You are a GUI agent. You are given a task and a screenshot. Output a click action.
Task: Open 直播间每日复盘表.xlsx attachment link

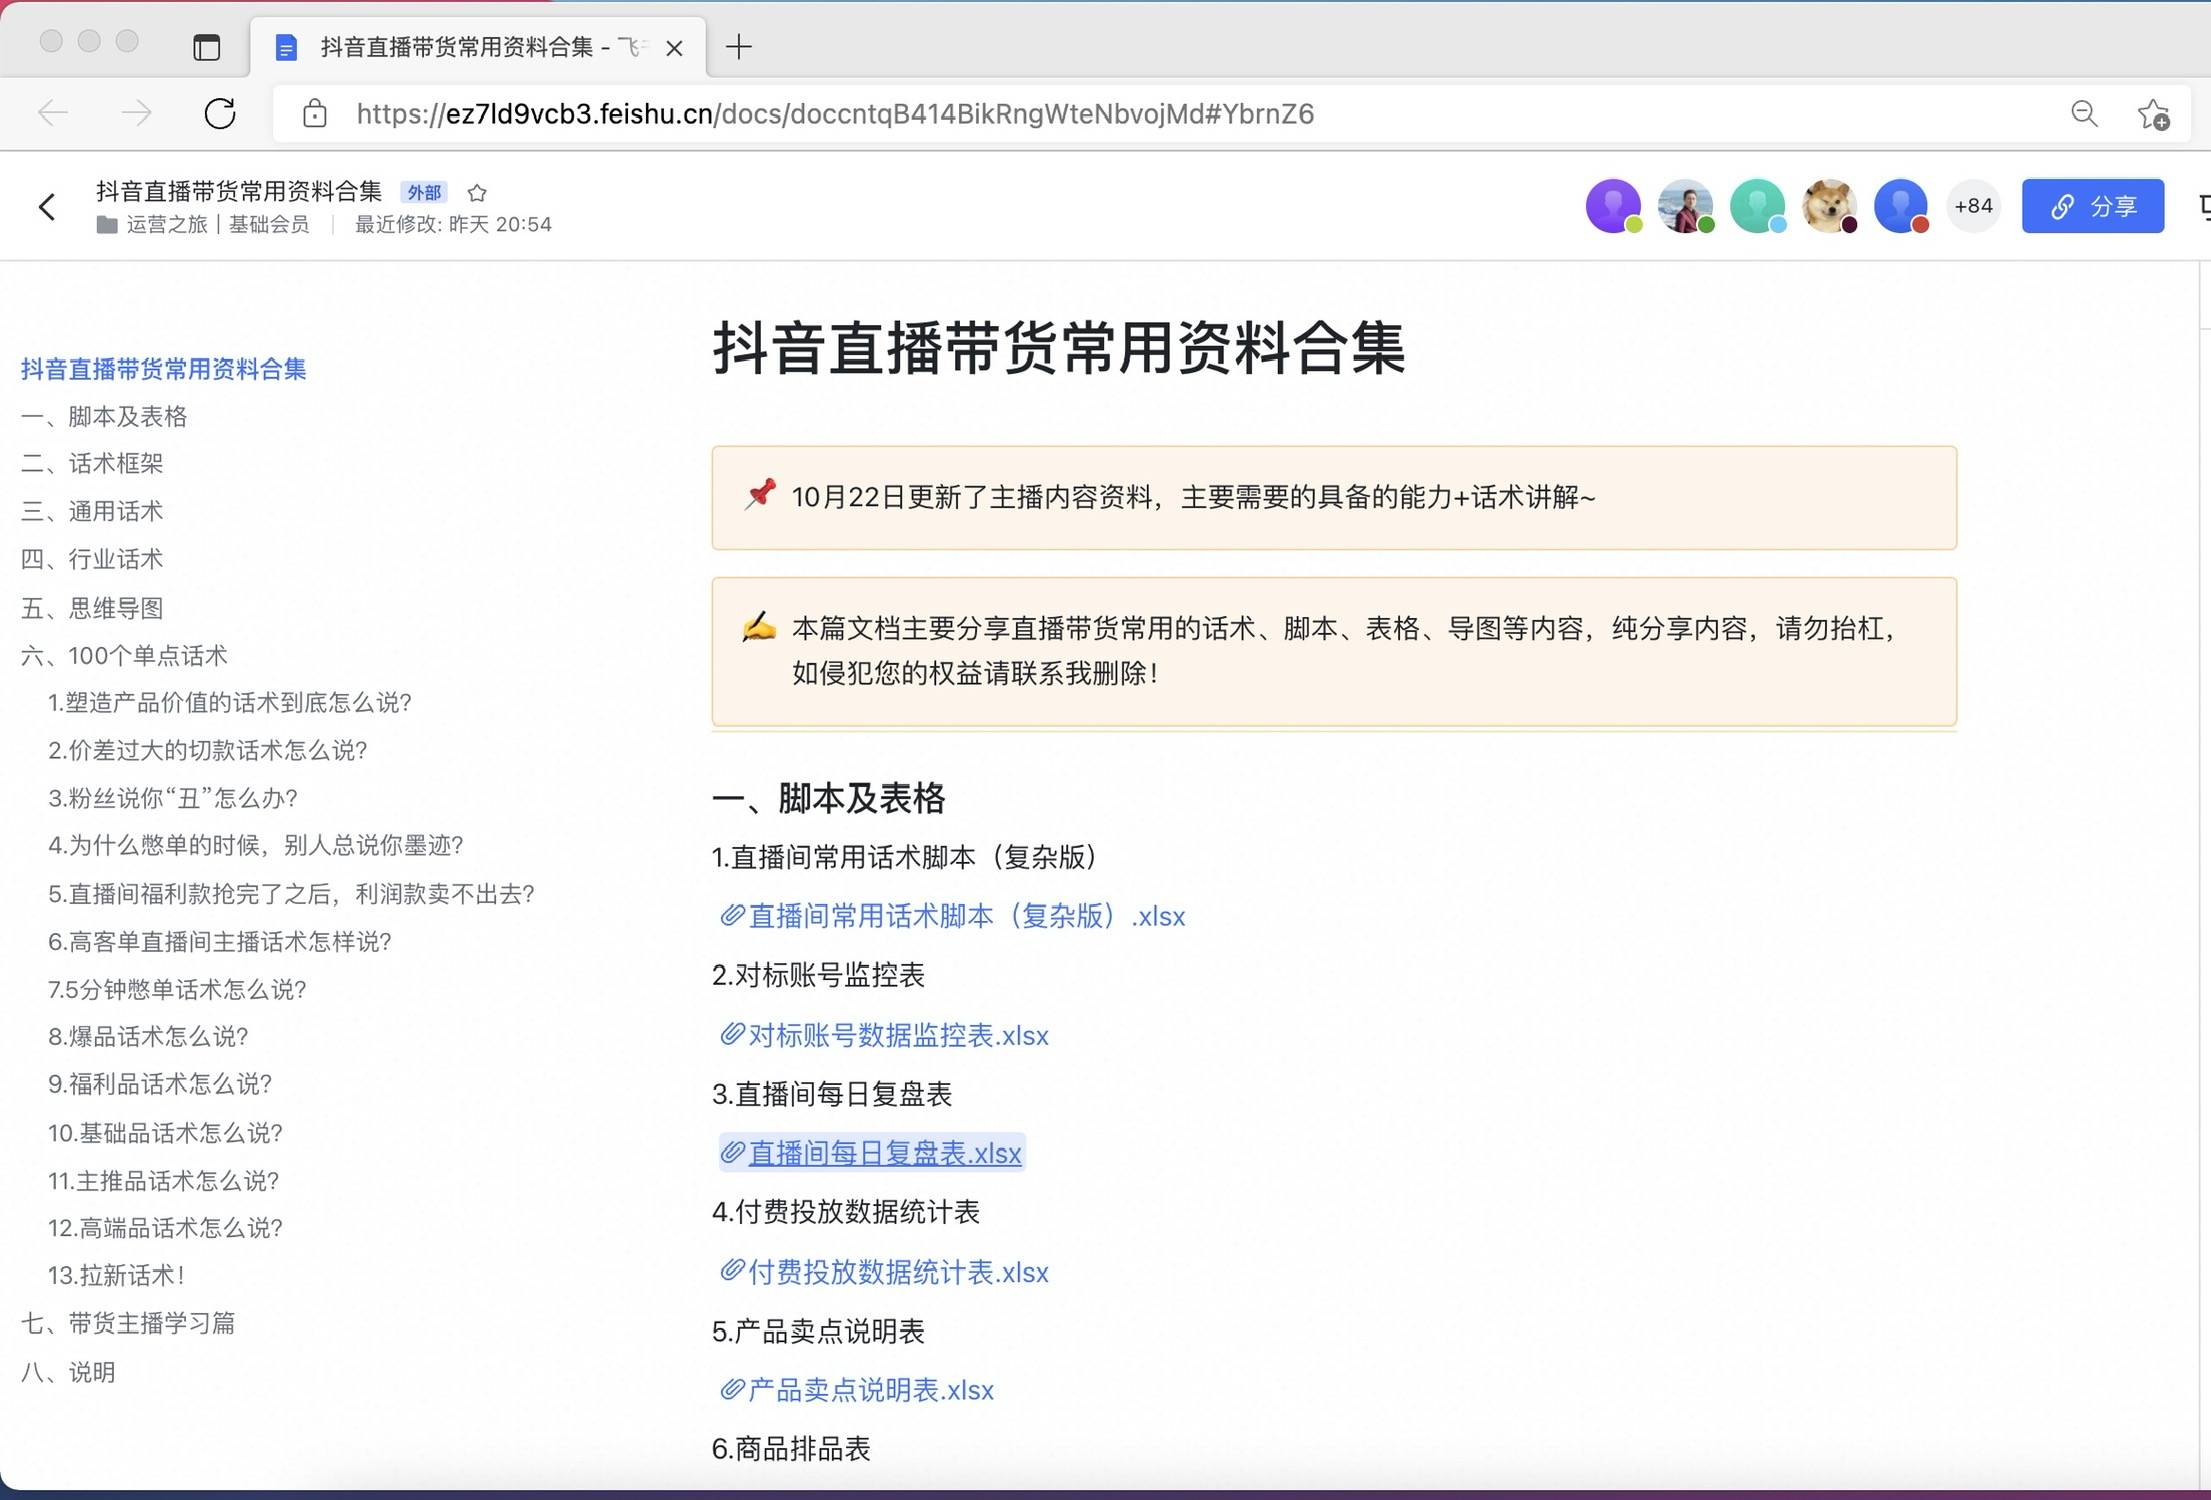tap(884, 1153)
